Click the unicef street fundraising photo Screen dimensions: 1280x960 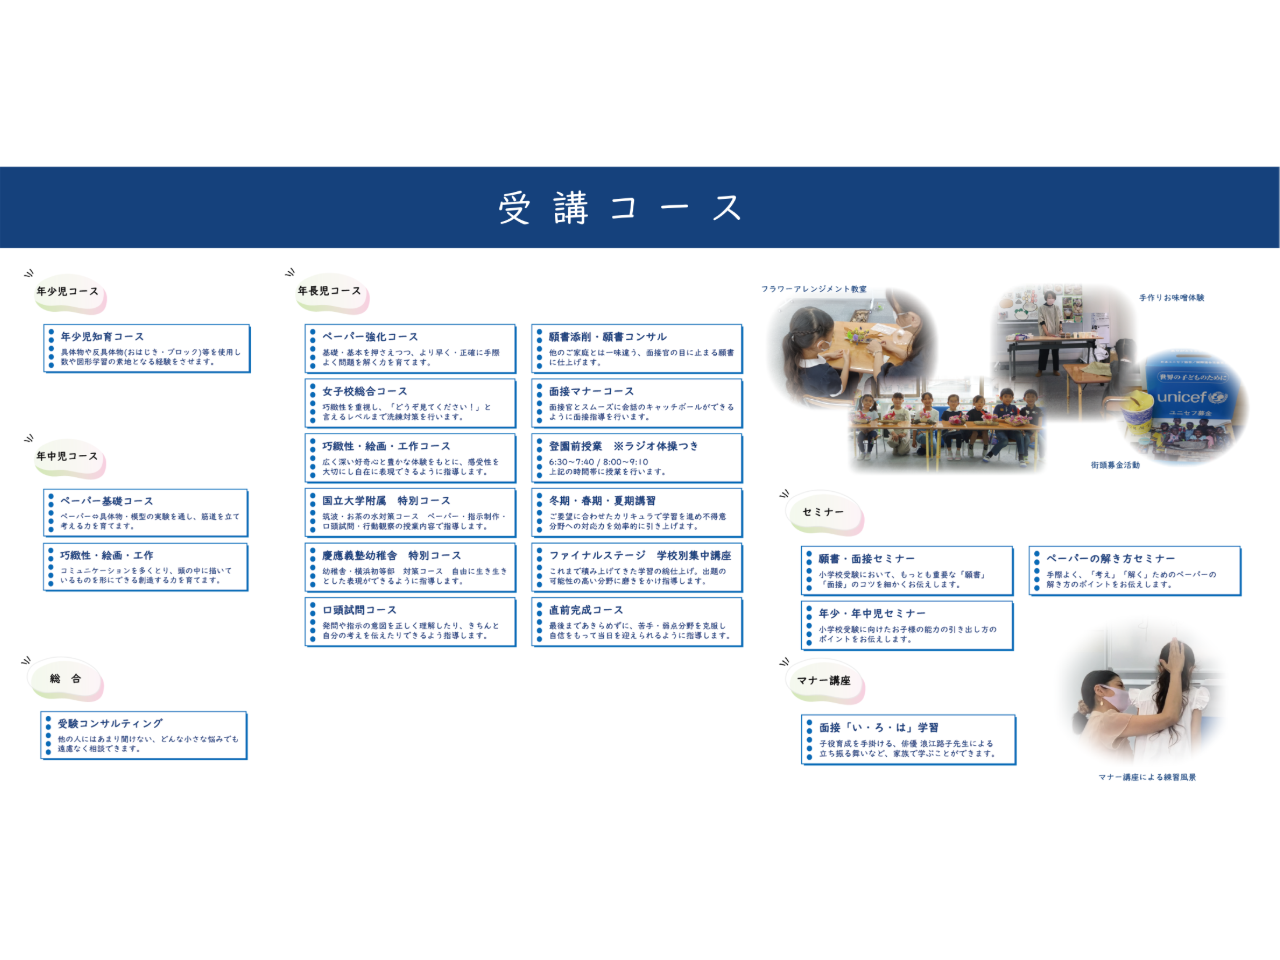pos(1190,405)
